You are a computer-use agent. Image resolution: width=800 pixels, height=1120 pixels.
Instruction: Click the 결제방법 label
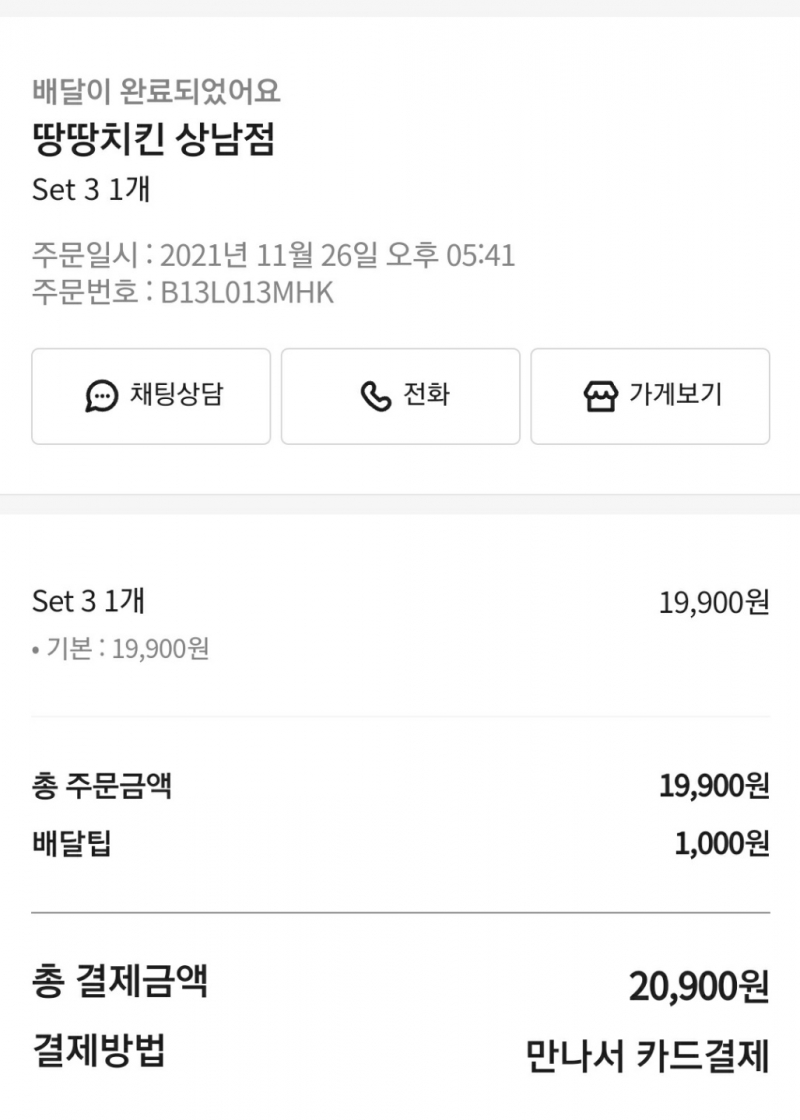coord(99,1051)
